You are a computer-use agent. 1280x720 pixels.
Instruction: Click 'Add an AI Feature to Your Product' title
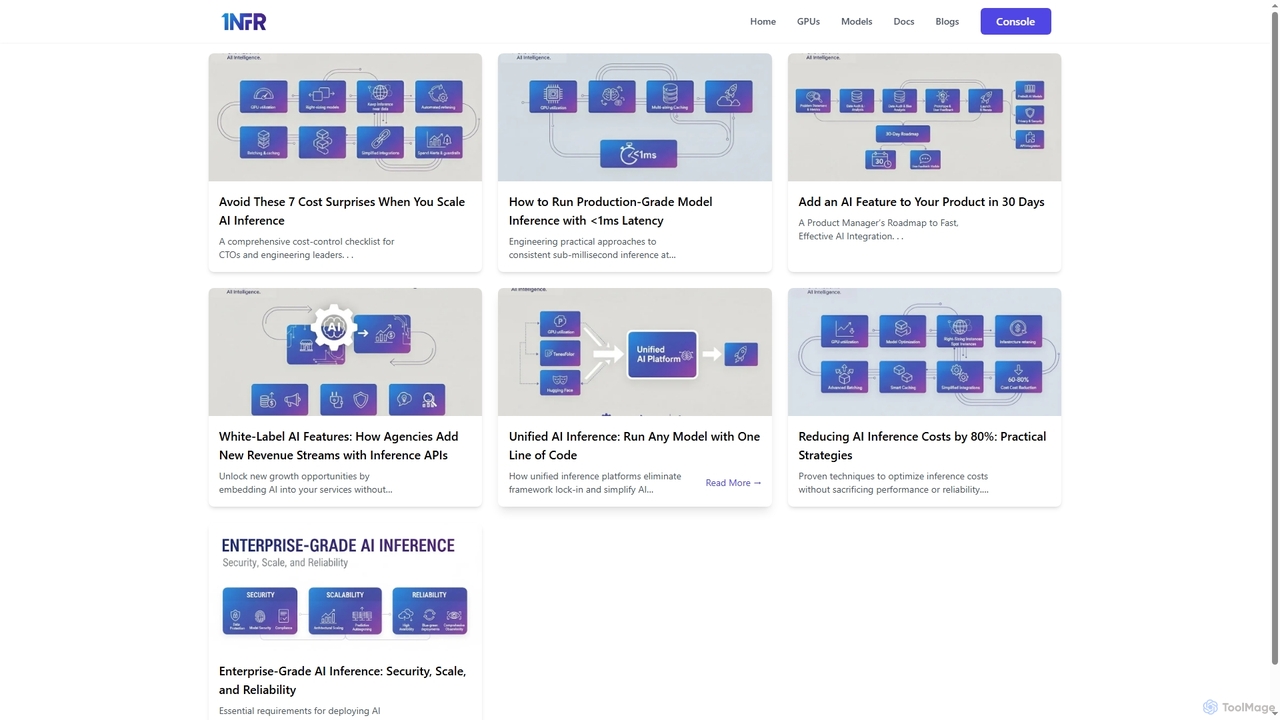click(921, 202)
